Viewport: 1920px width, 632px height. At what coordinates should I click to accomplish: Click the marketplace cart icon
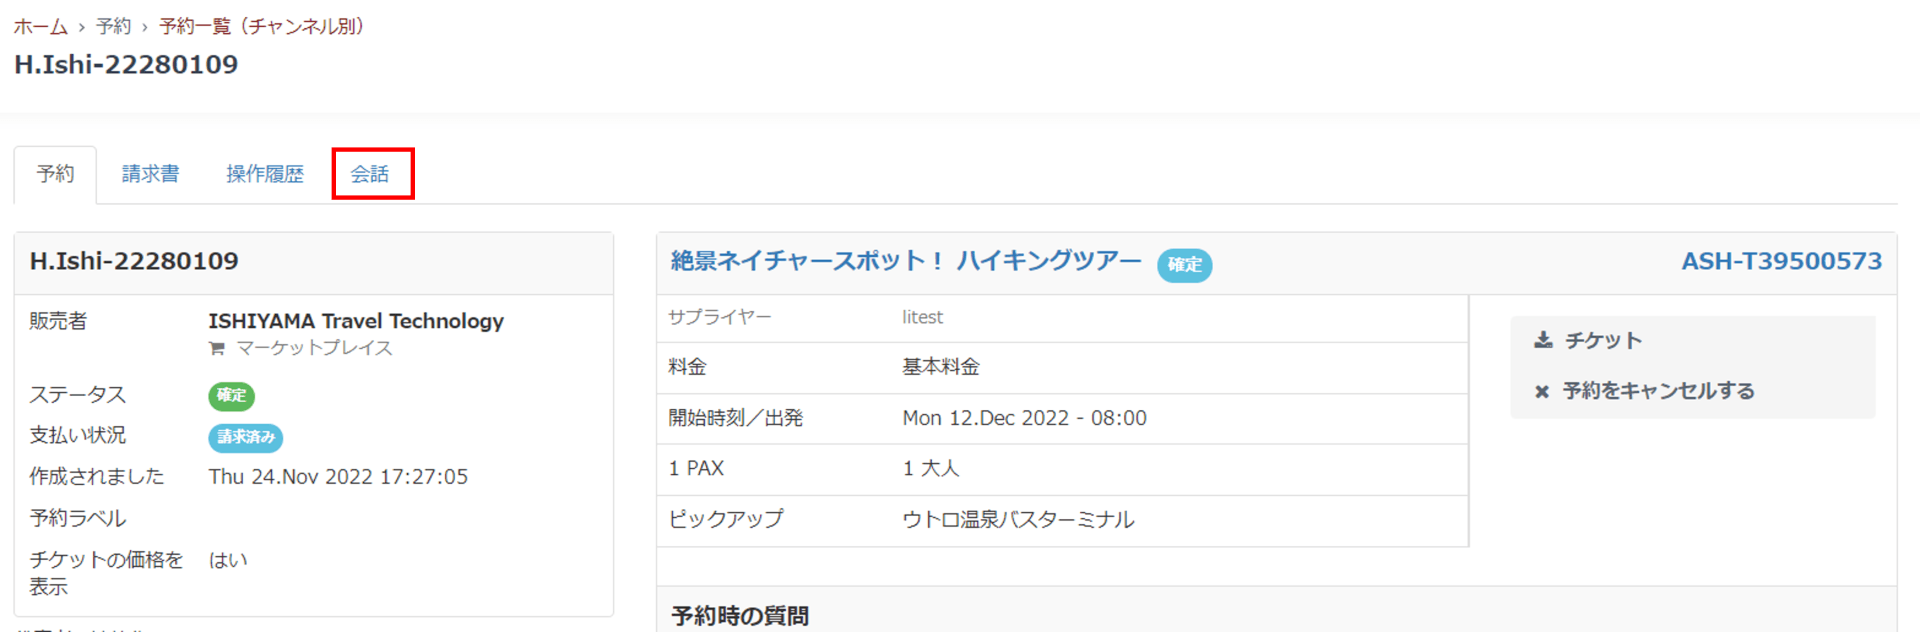point(216,349)
